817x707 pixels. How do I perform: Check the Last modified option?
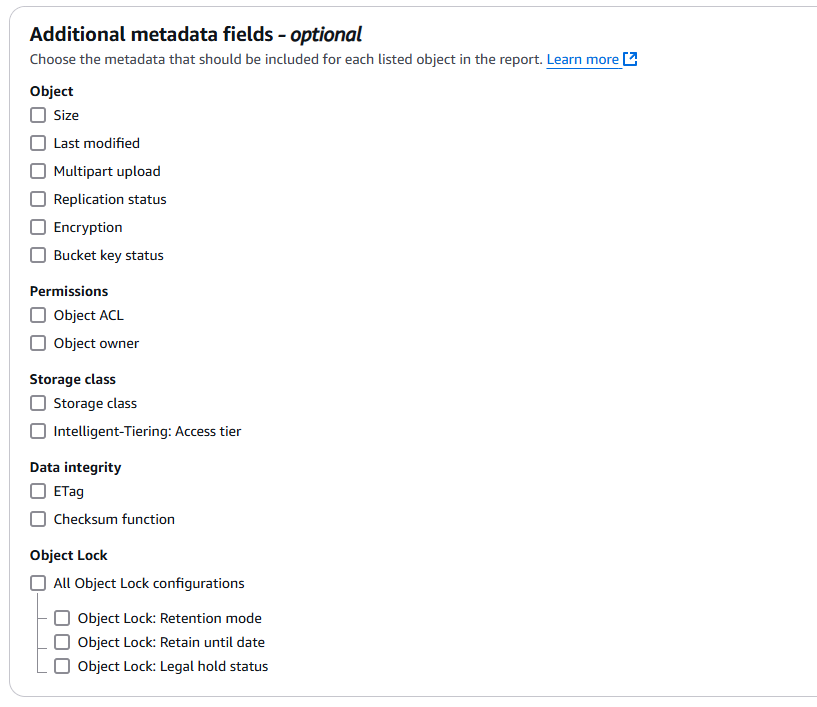pos(37,143)
